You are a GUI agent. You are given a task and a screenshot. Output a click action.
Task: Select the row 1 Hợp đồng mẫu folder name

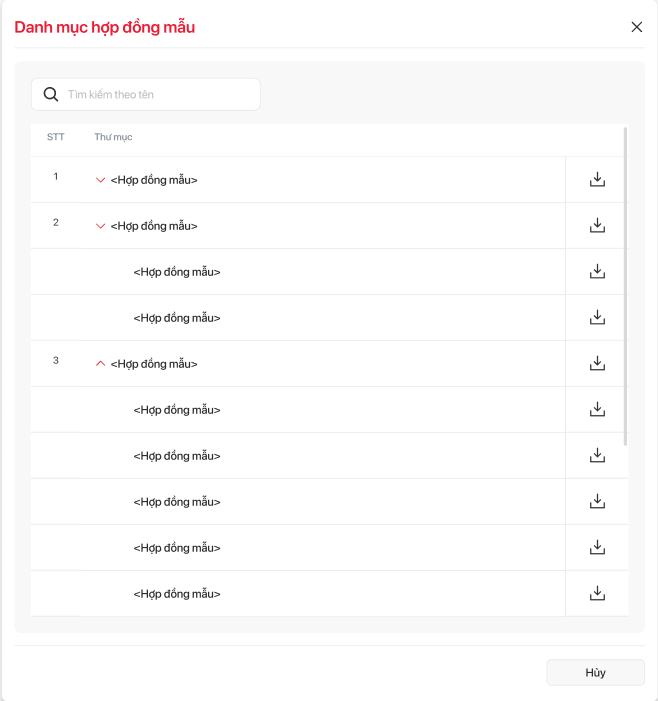pos(154,180)
